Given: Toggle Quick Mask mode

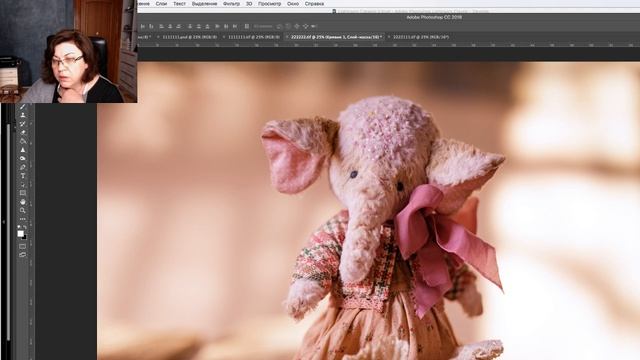Looking at the screenshot, I should (x=23, y=247).
